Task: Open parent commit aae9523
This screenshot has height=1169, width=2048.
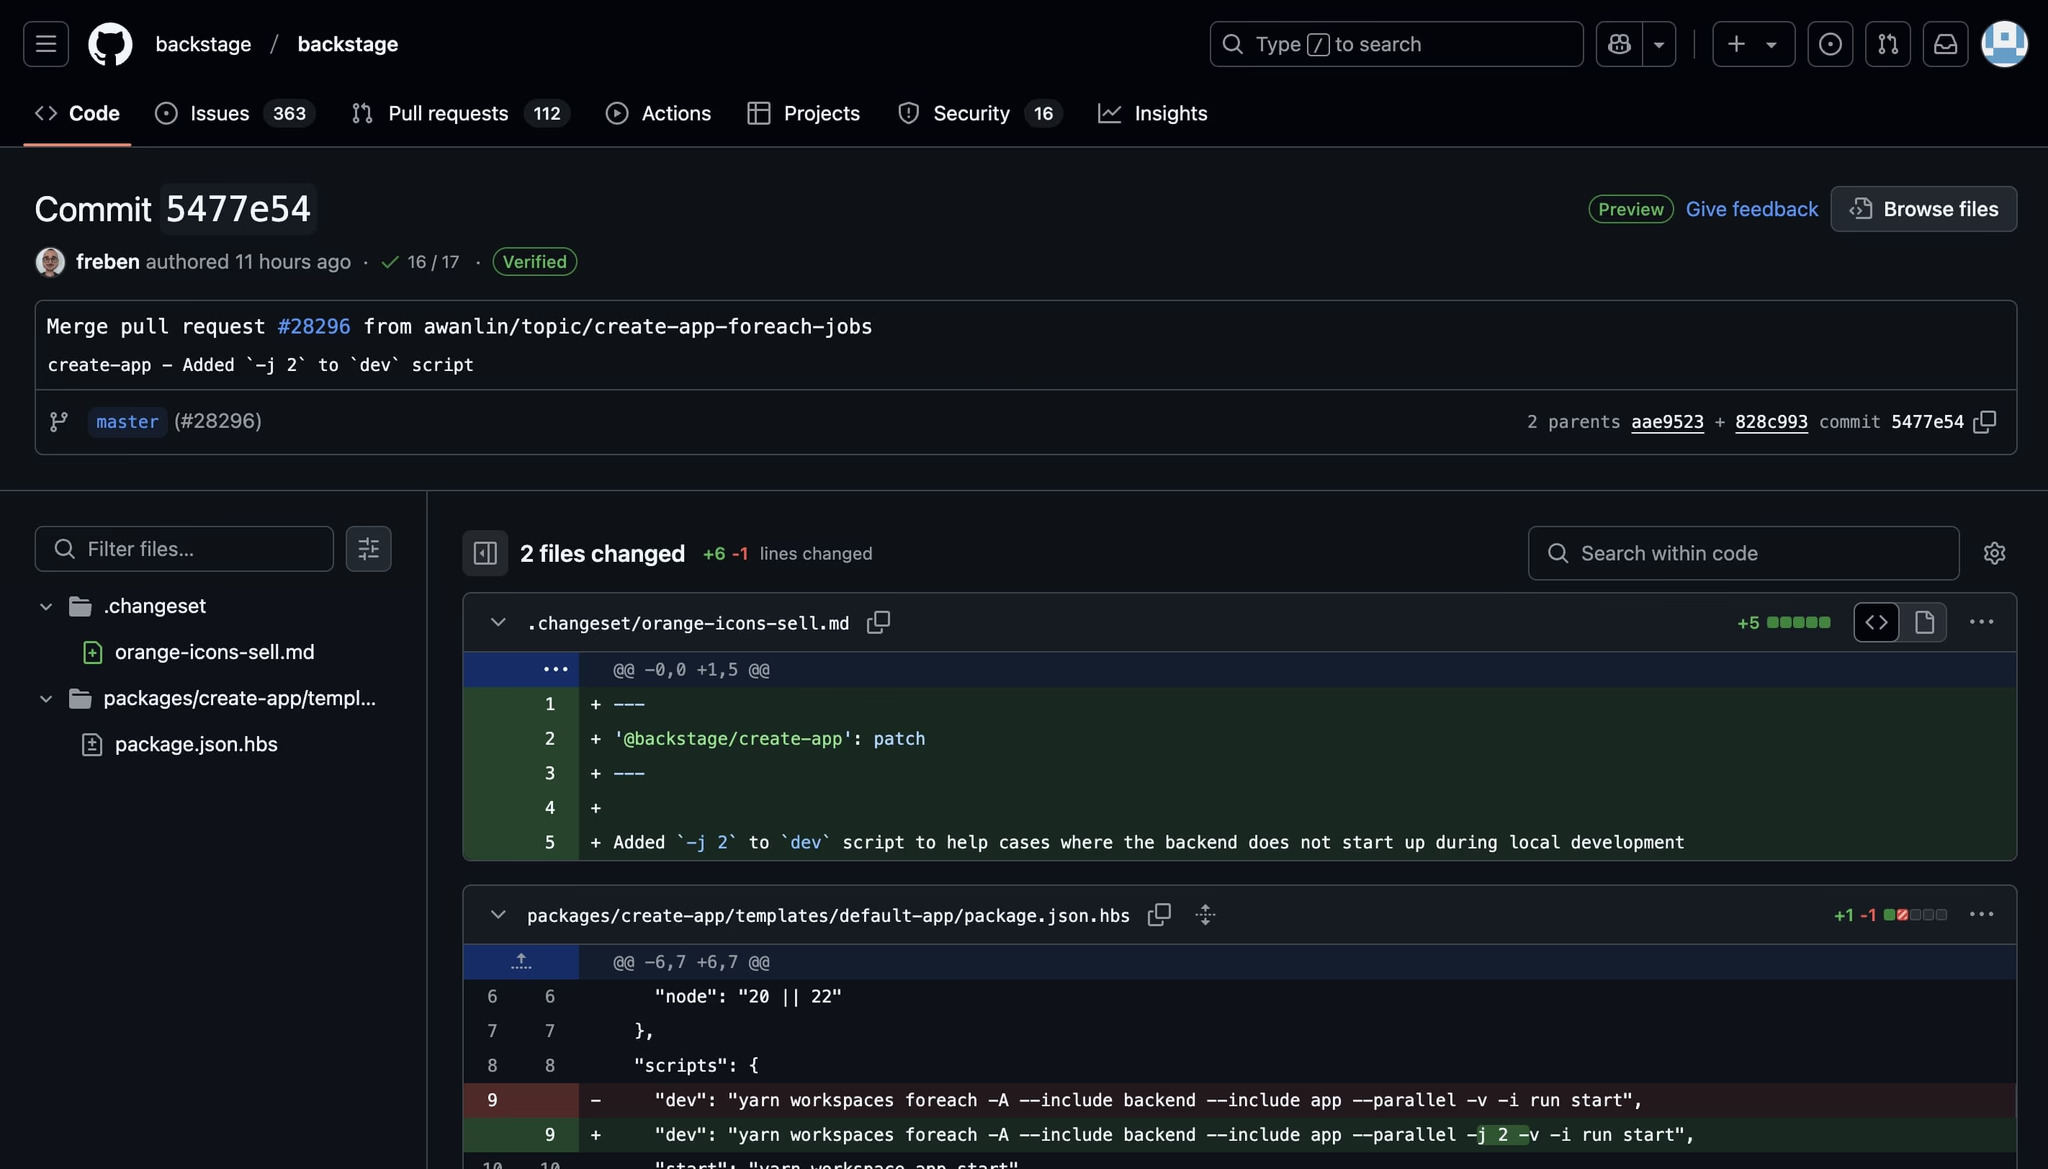Action: click(x=1667, y=422)
